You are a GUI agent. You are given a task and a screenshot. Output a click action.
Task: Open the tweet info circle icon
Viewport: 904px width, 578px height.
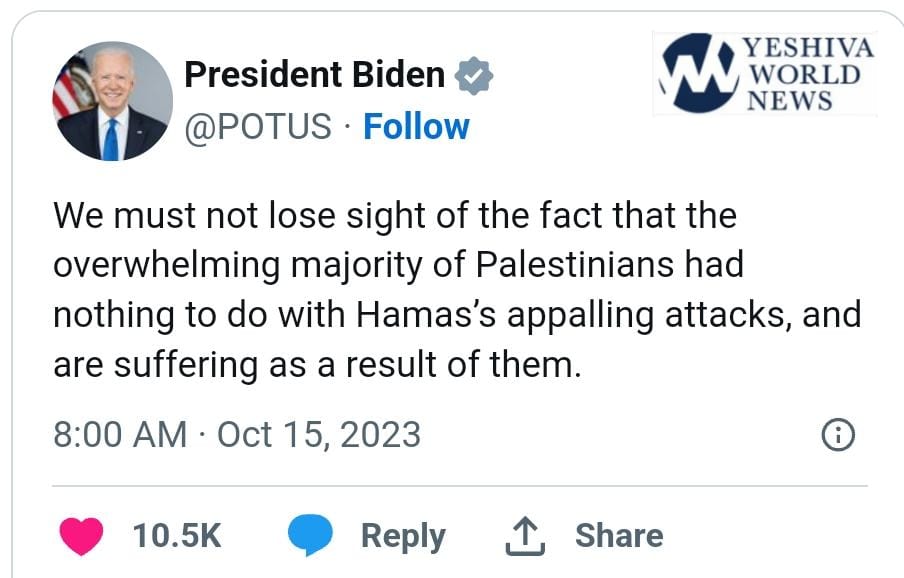[x=837, y=434]
